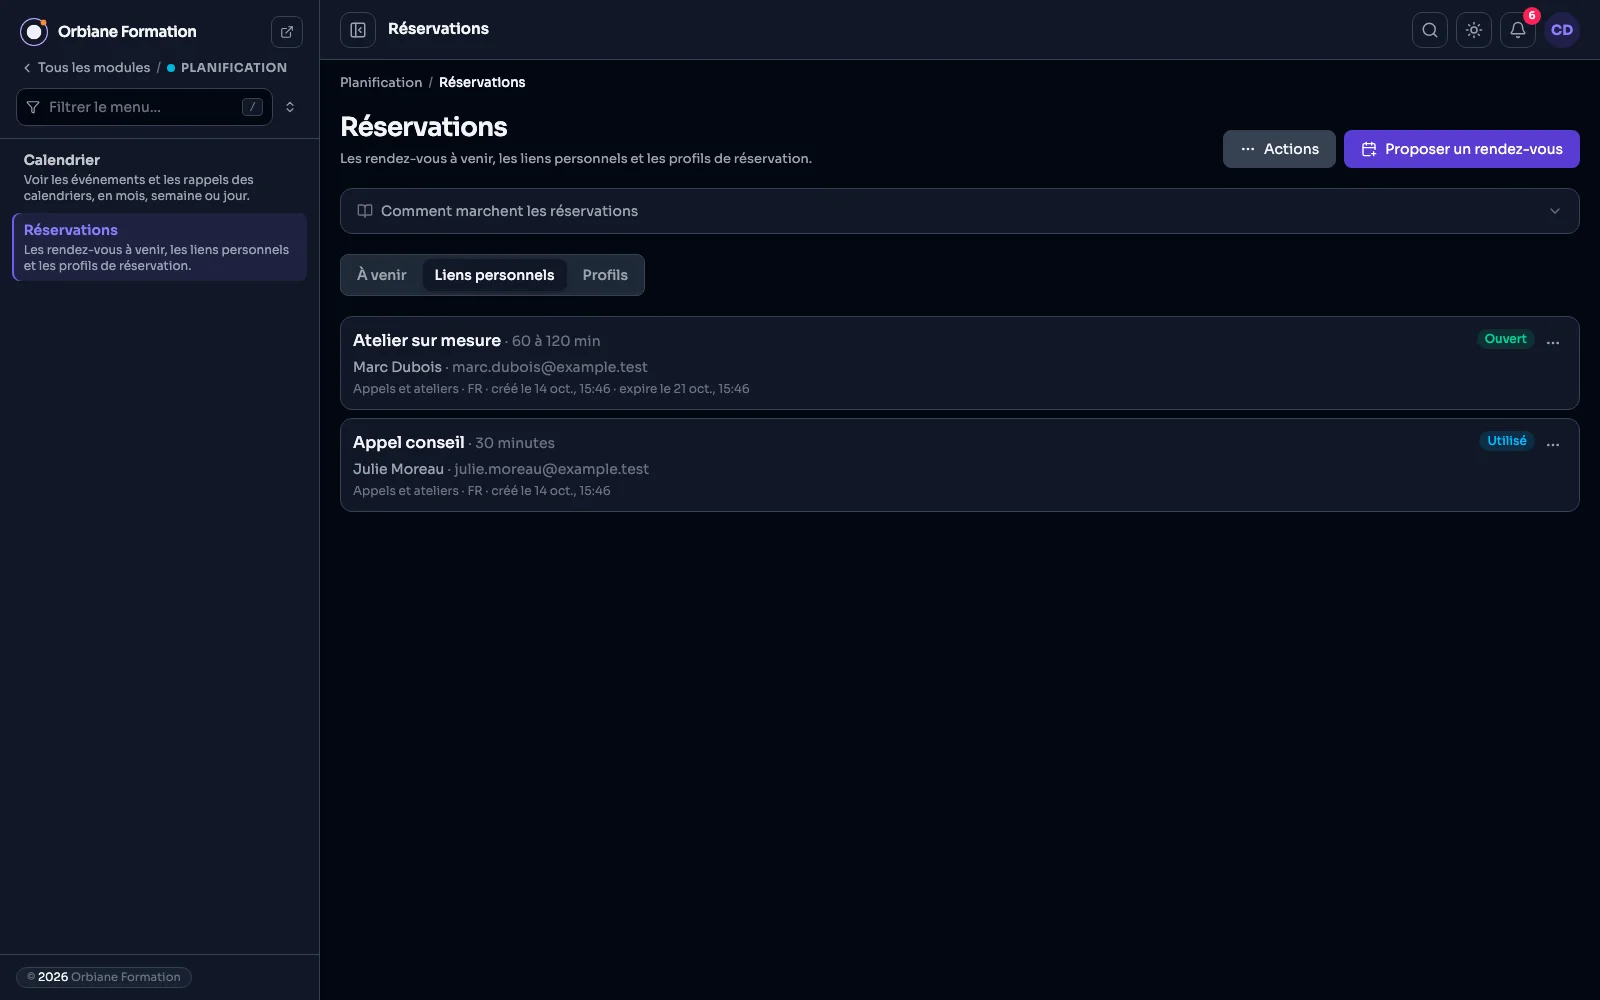Expand or collapse all menu sections icon
Image resolution: width=1600 pixels, height=1000 pixels.
pos(290,107)
